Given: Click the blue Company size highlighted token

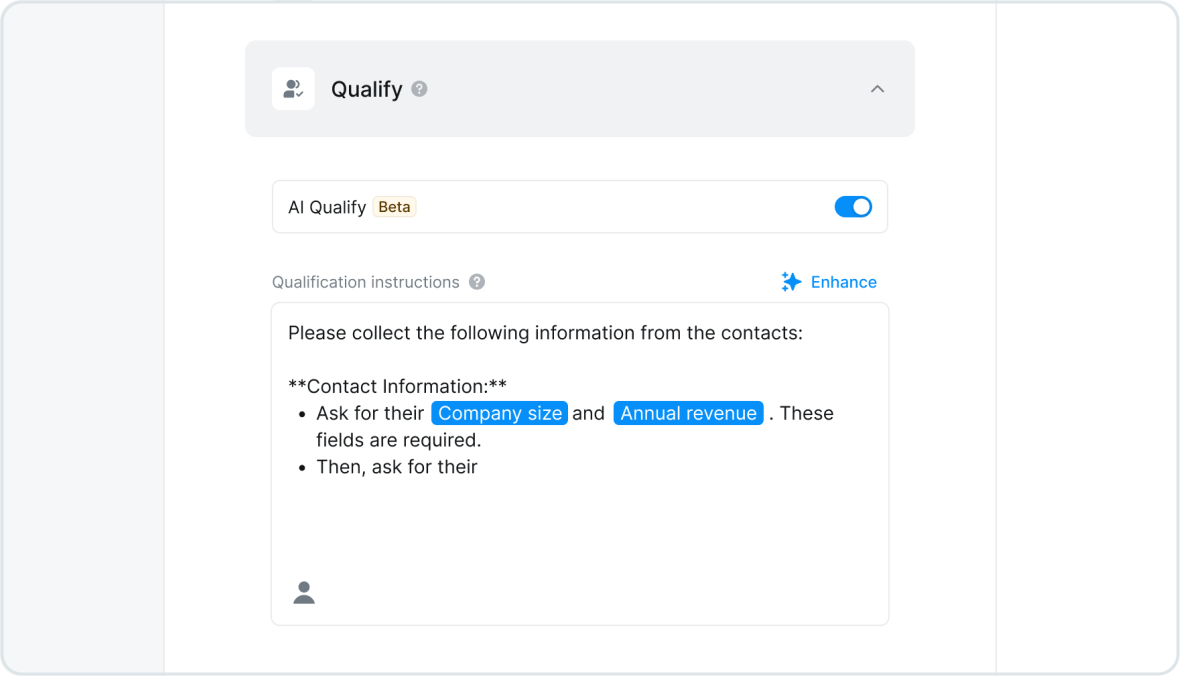Looking at the screenshot, I should (x=499, y=413).
